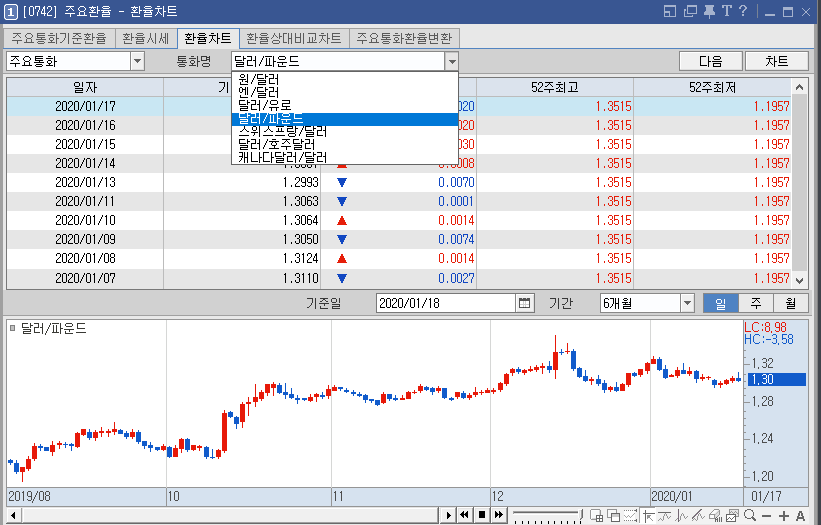Screen dimensions: 821x525
Task: Click the 다음 button
Action: [x=711, y=61]
